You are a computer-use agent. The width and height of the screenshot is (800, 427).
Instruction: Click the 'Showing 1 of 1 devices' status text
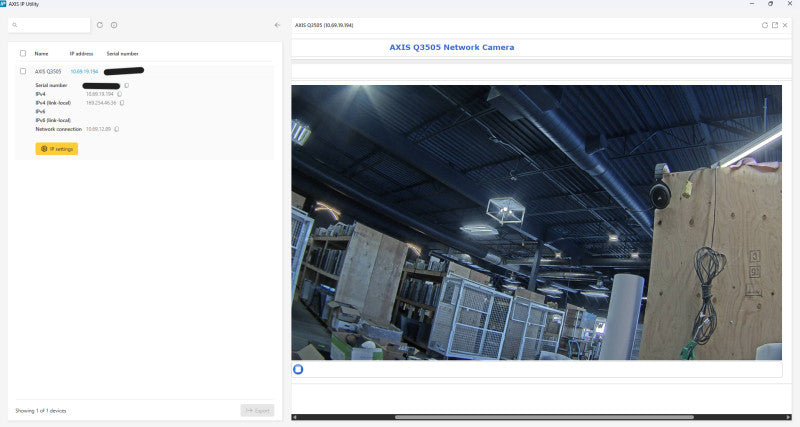[41, 411]
